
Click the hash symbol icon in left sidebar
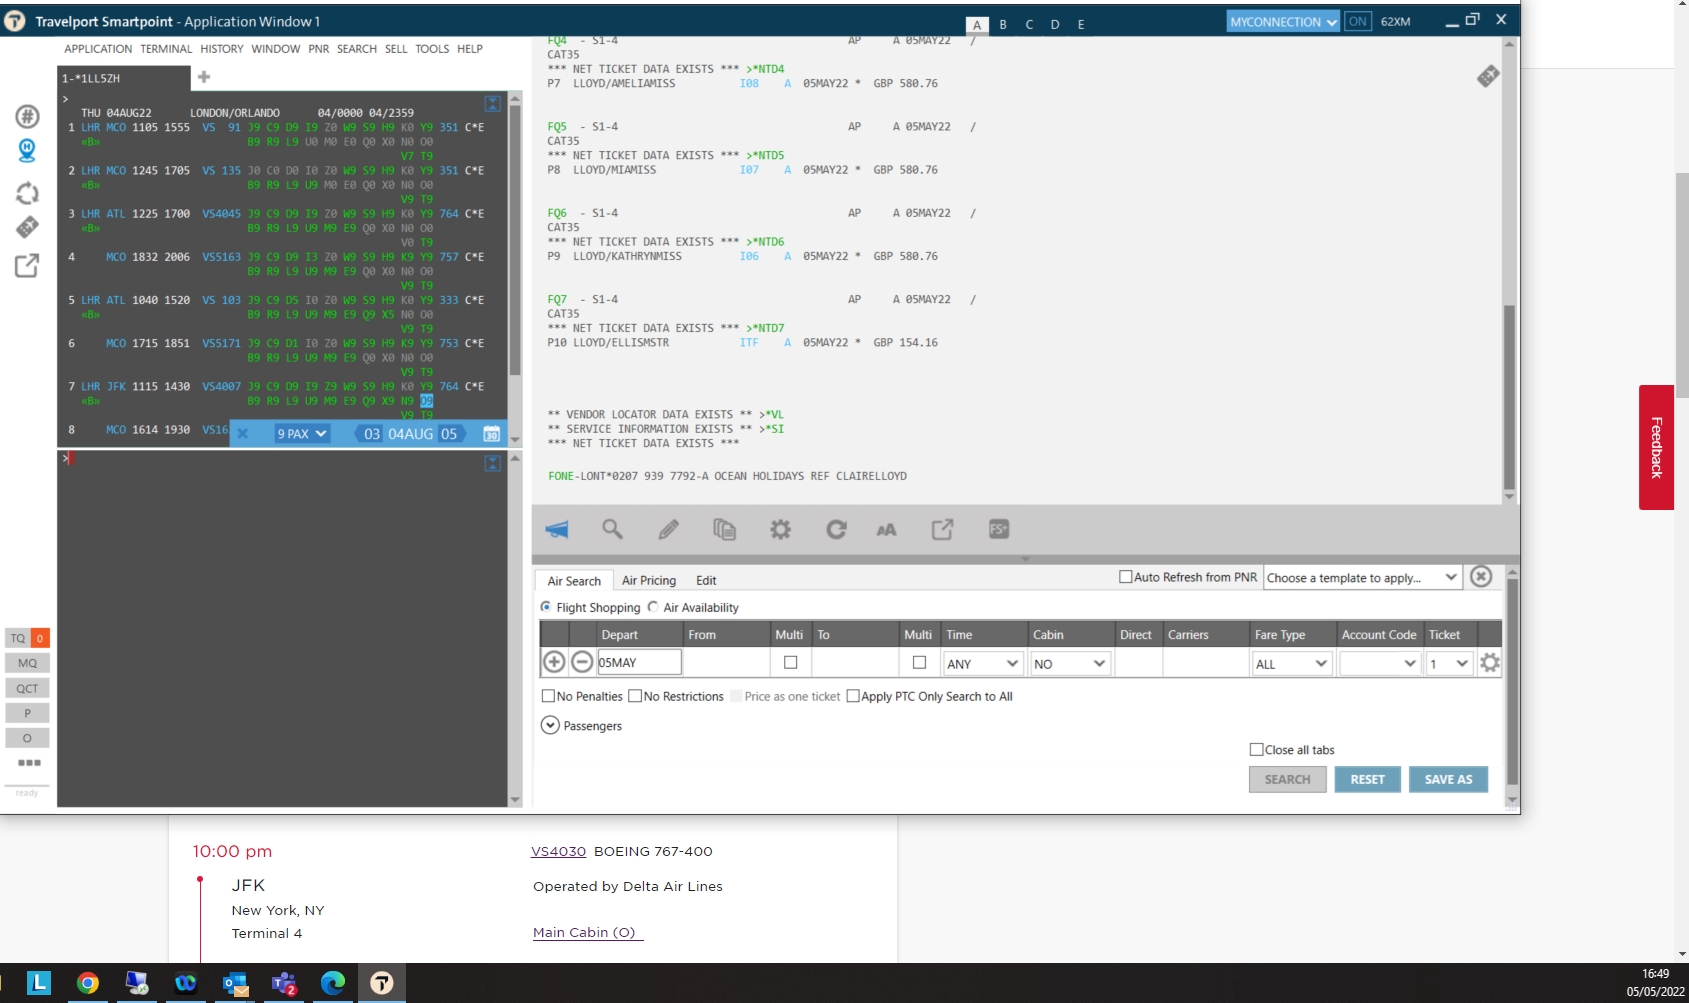point(27,117)
